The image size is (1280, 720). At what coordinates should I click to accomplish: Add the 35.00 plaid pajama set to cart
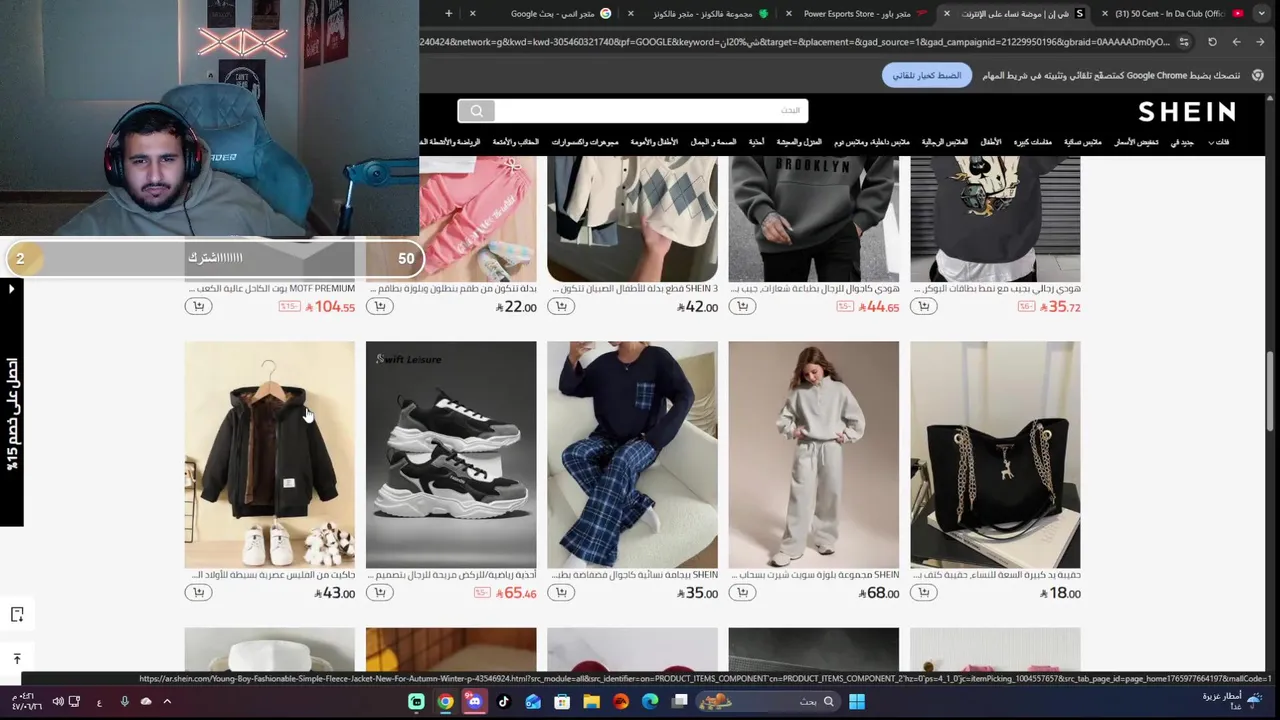coord(560,593)
